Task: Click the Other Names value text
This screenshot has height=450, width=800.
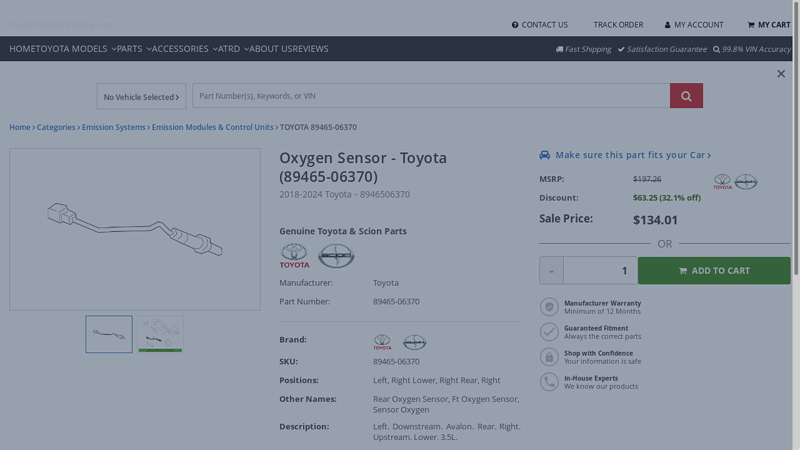Action: 446,404
